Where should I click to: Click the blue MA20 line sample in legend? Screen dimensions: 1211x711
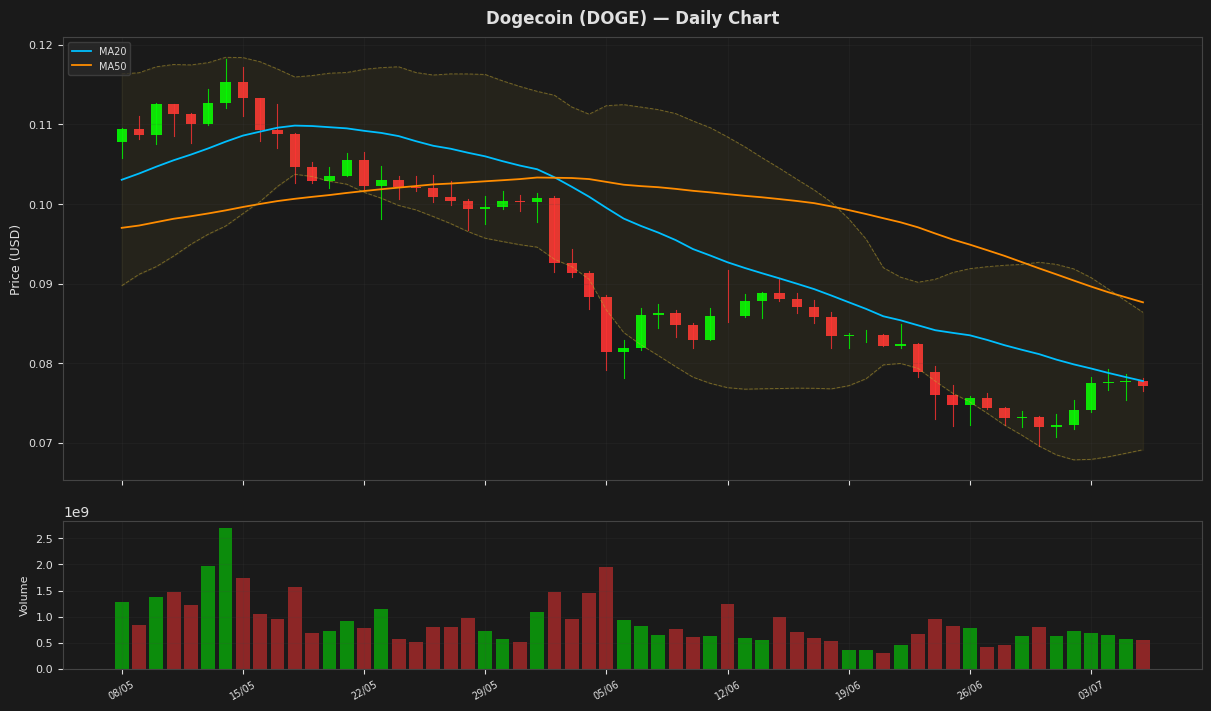coord(82,52)
